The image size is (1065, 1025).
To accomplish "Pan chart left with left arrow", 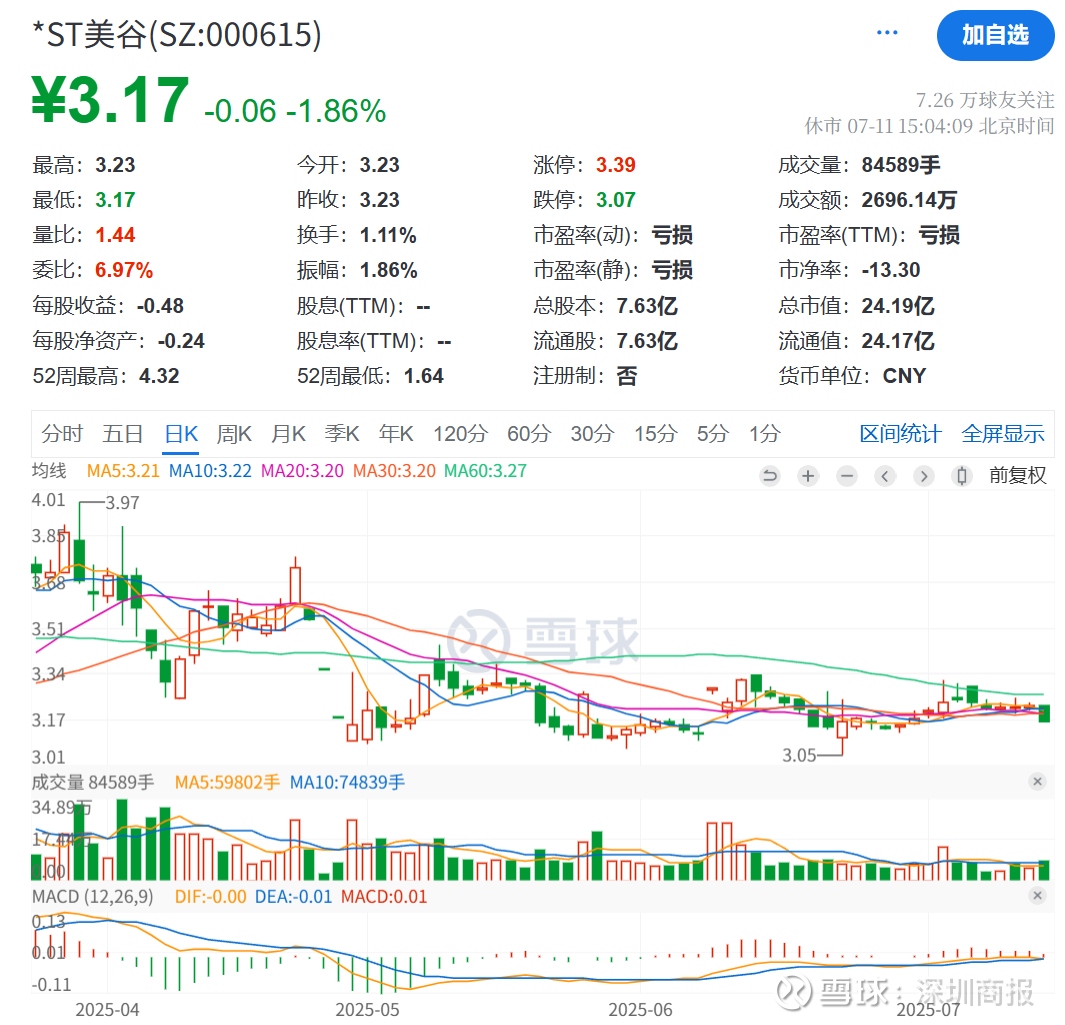I will coord(884,475).
